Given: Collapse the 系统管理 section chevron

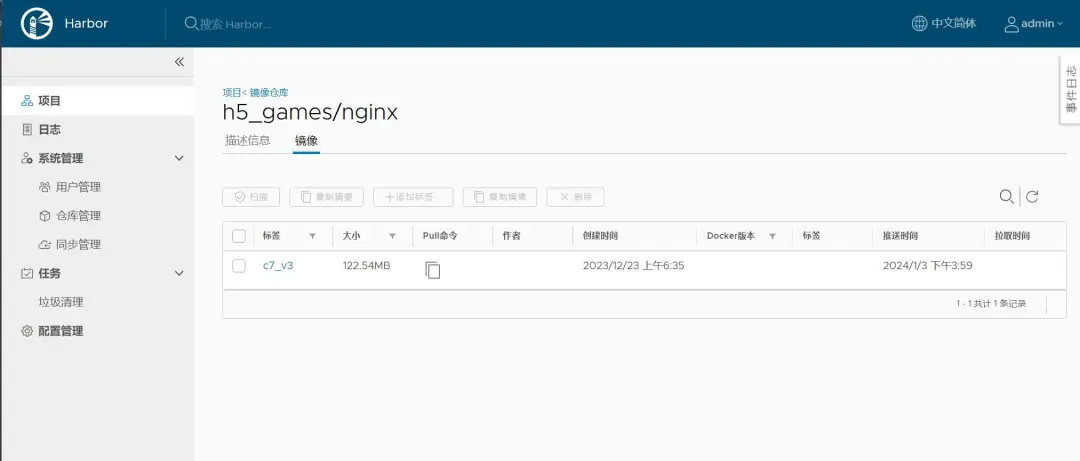Looking at the screenshot, I should coord(179,158).
